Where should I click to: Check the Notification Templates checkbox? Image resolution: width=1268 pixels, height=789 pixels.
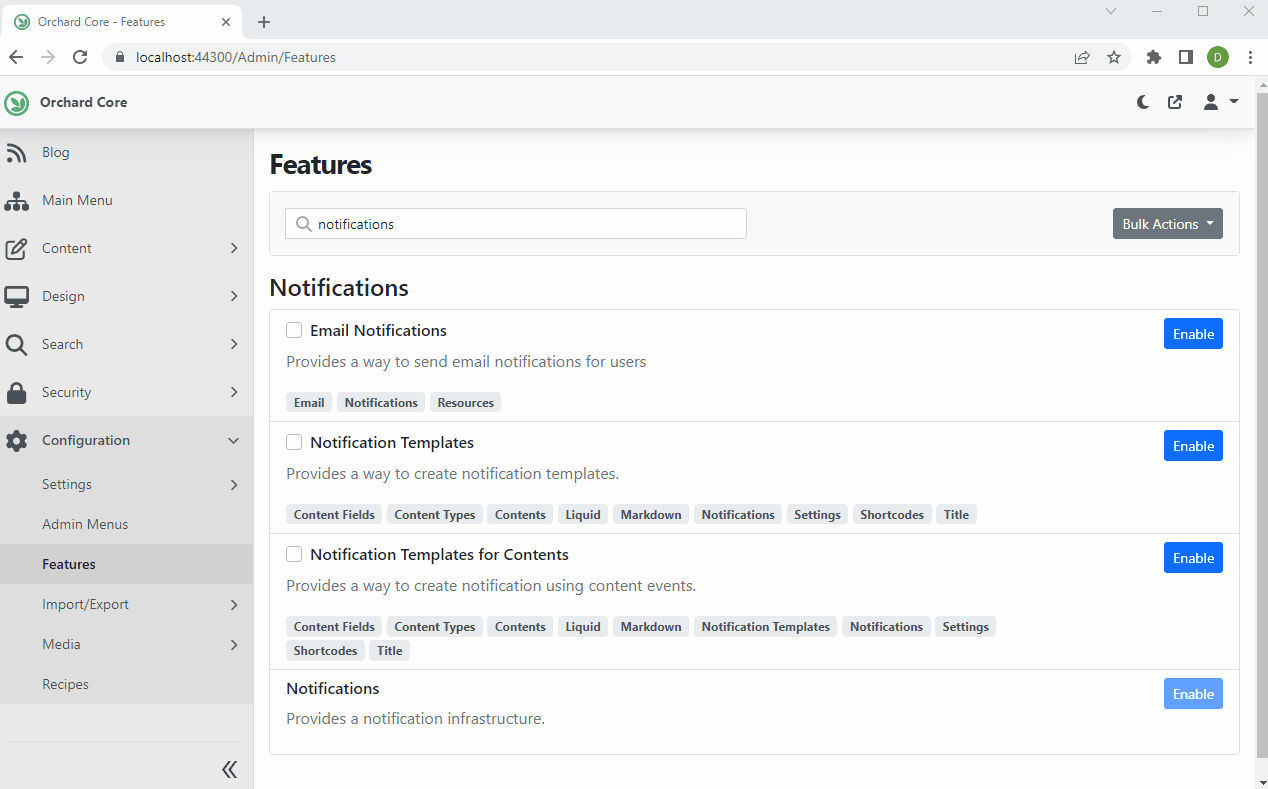click(294, 442)
